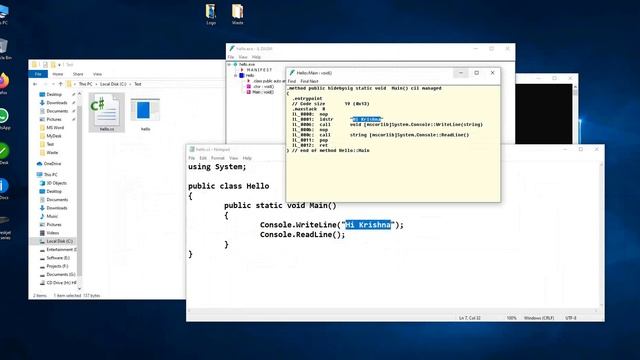Open the View menu in Notepad

[x=233, y=158]
